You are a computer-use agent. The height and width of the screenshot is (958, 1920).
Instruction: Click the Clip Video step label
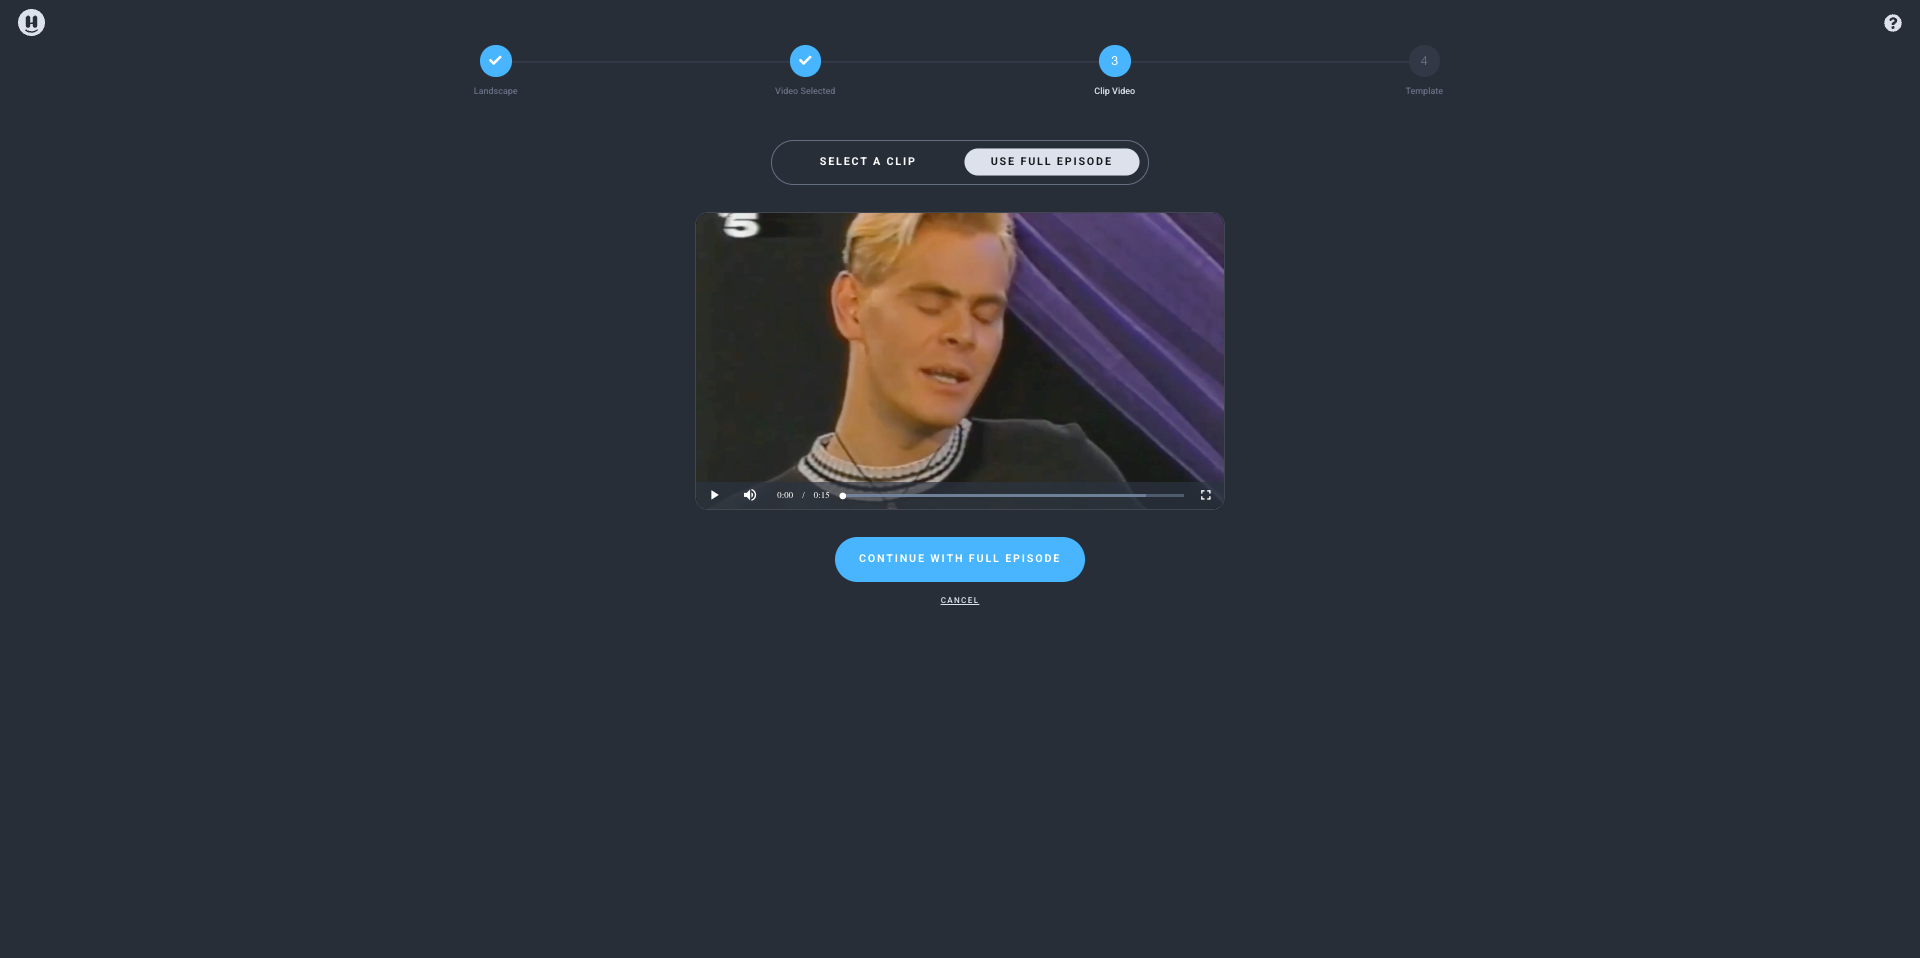1114,91
